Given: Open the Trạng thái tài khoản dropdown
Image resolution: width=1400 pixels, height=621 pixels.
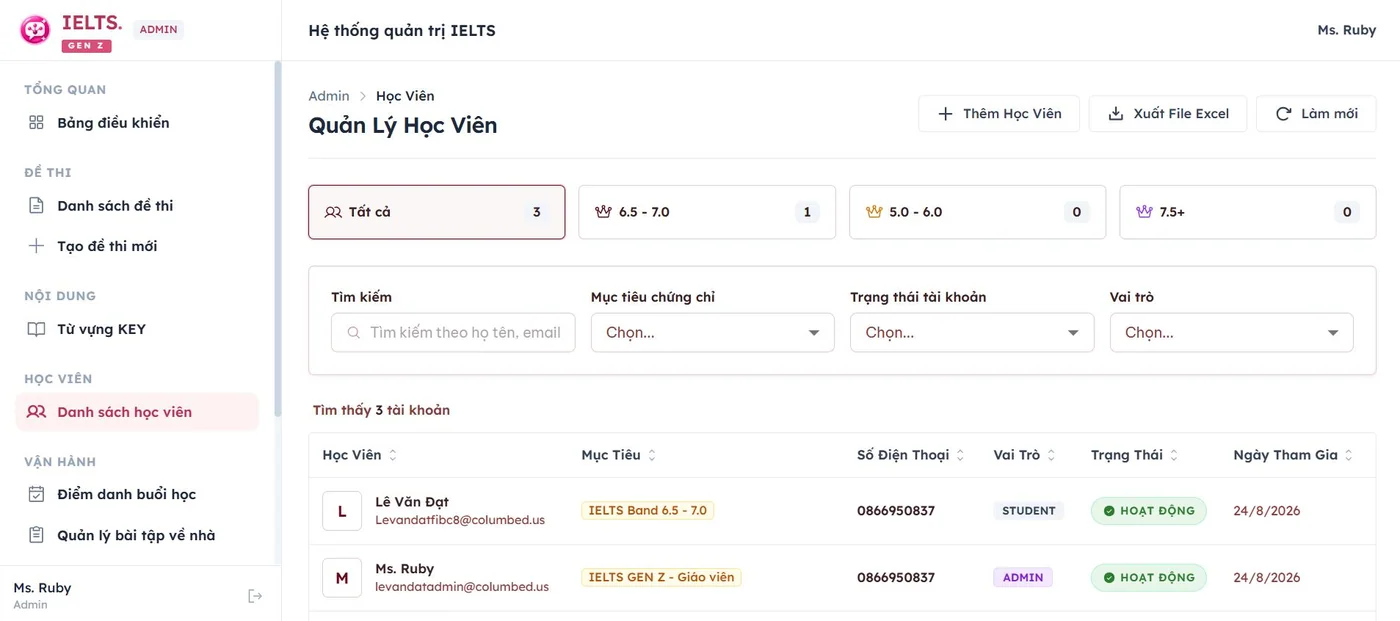Looking at the screenshot, I should pos(972,333).
